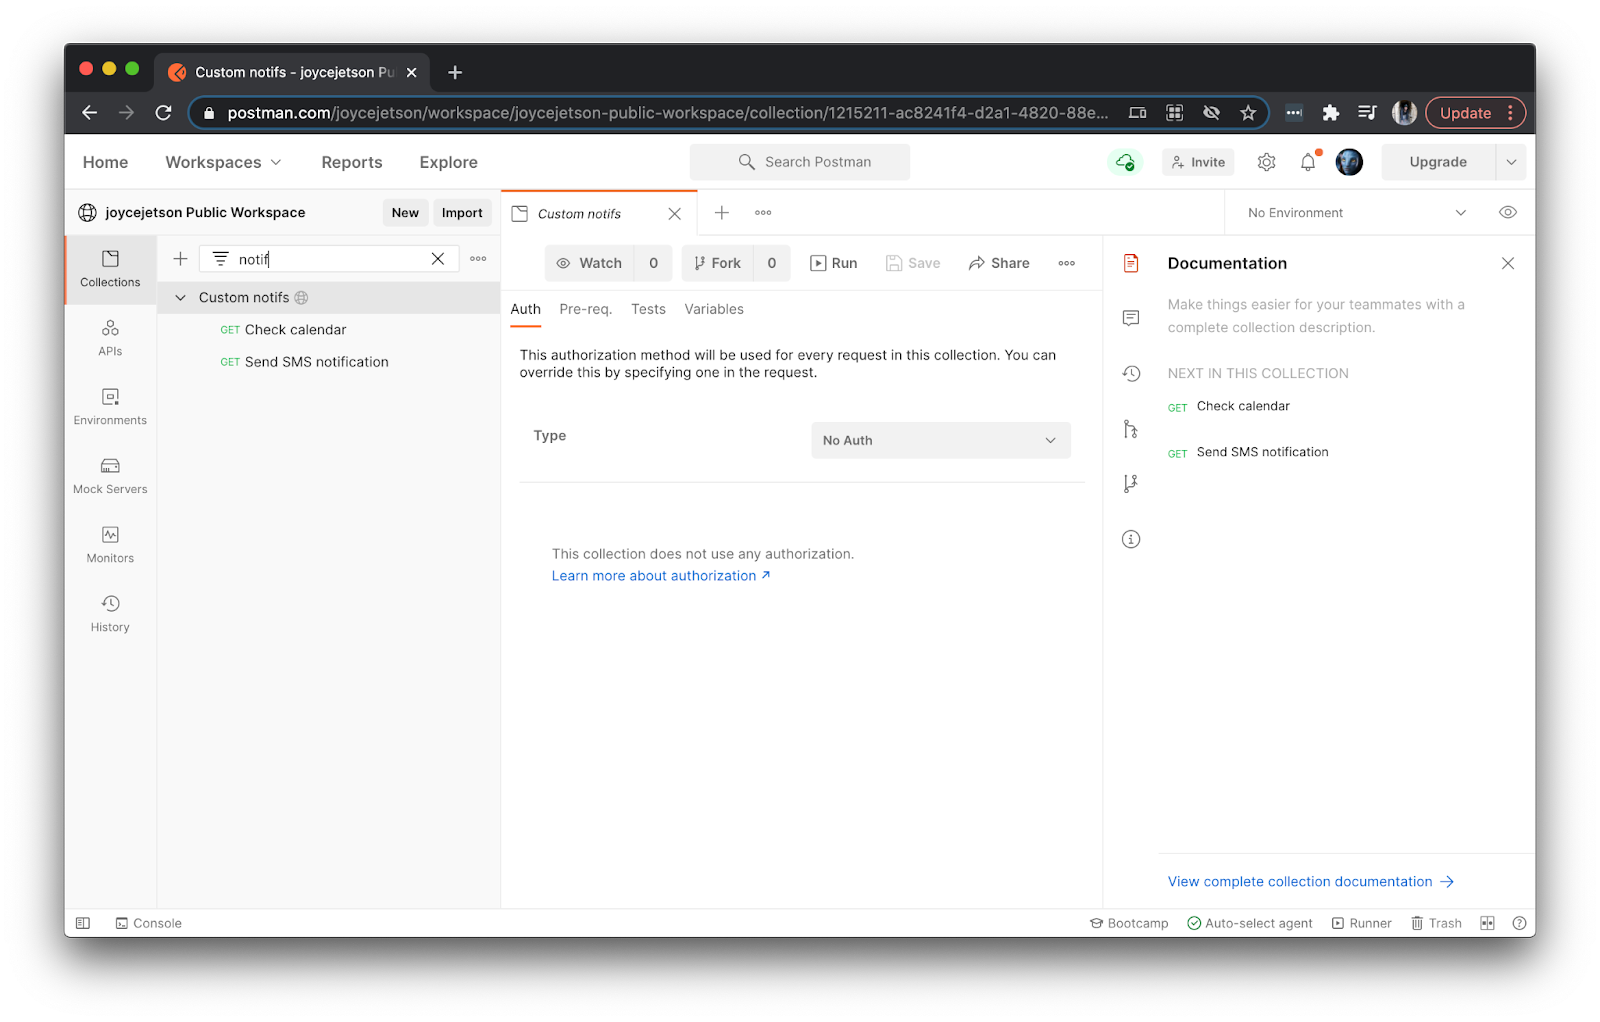Switch to the Variables tab
The height and width of the screenshot is (1022, 1600).
point(714,309)
